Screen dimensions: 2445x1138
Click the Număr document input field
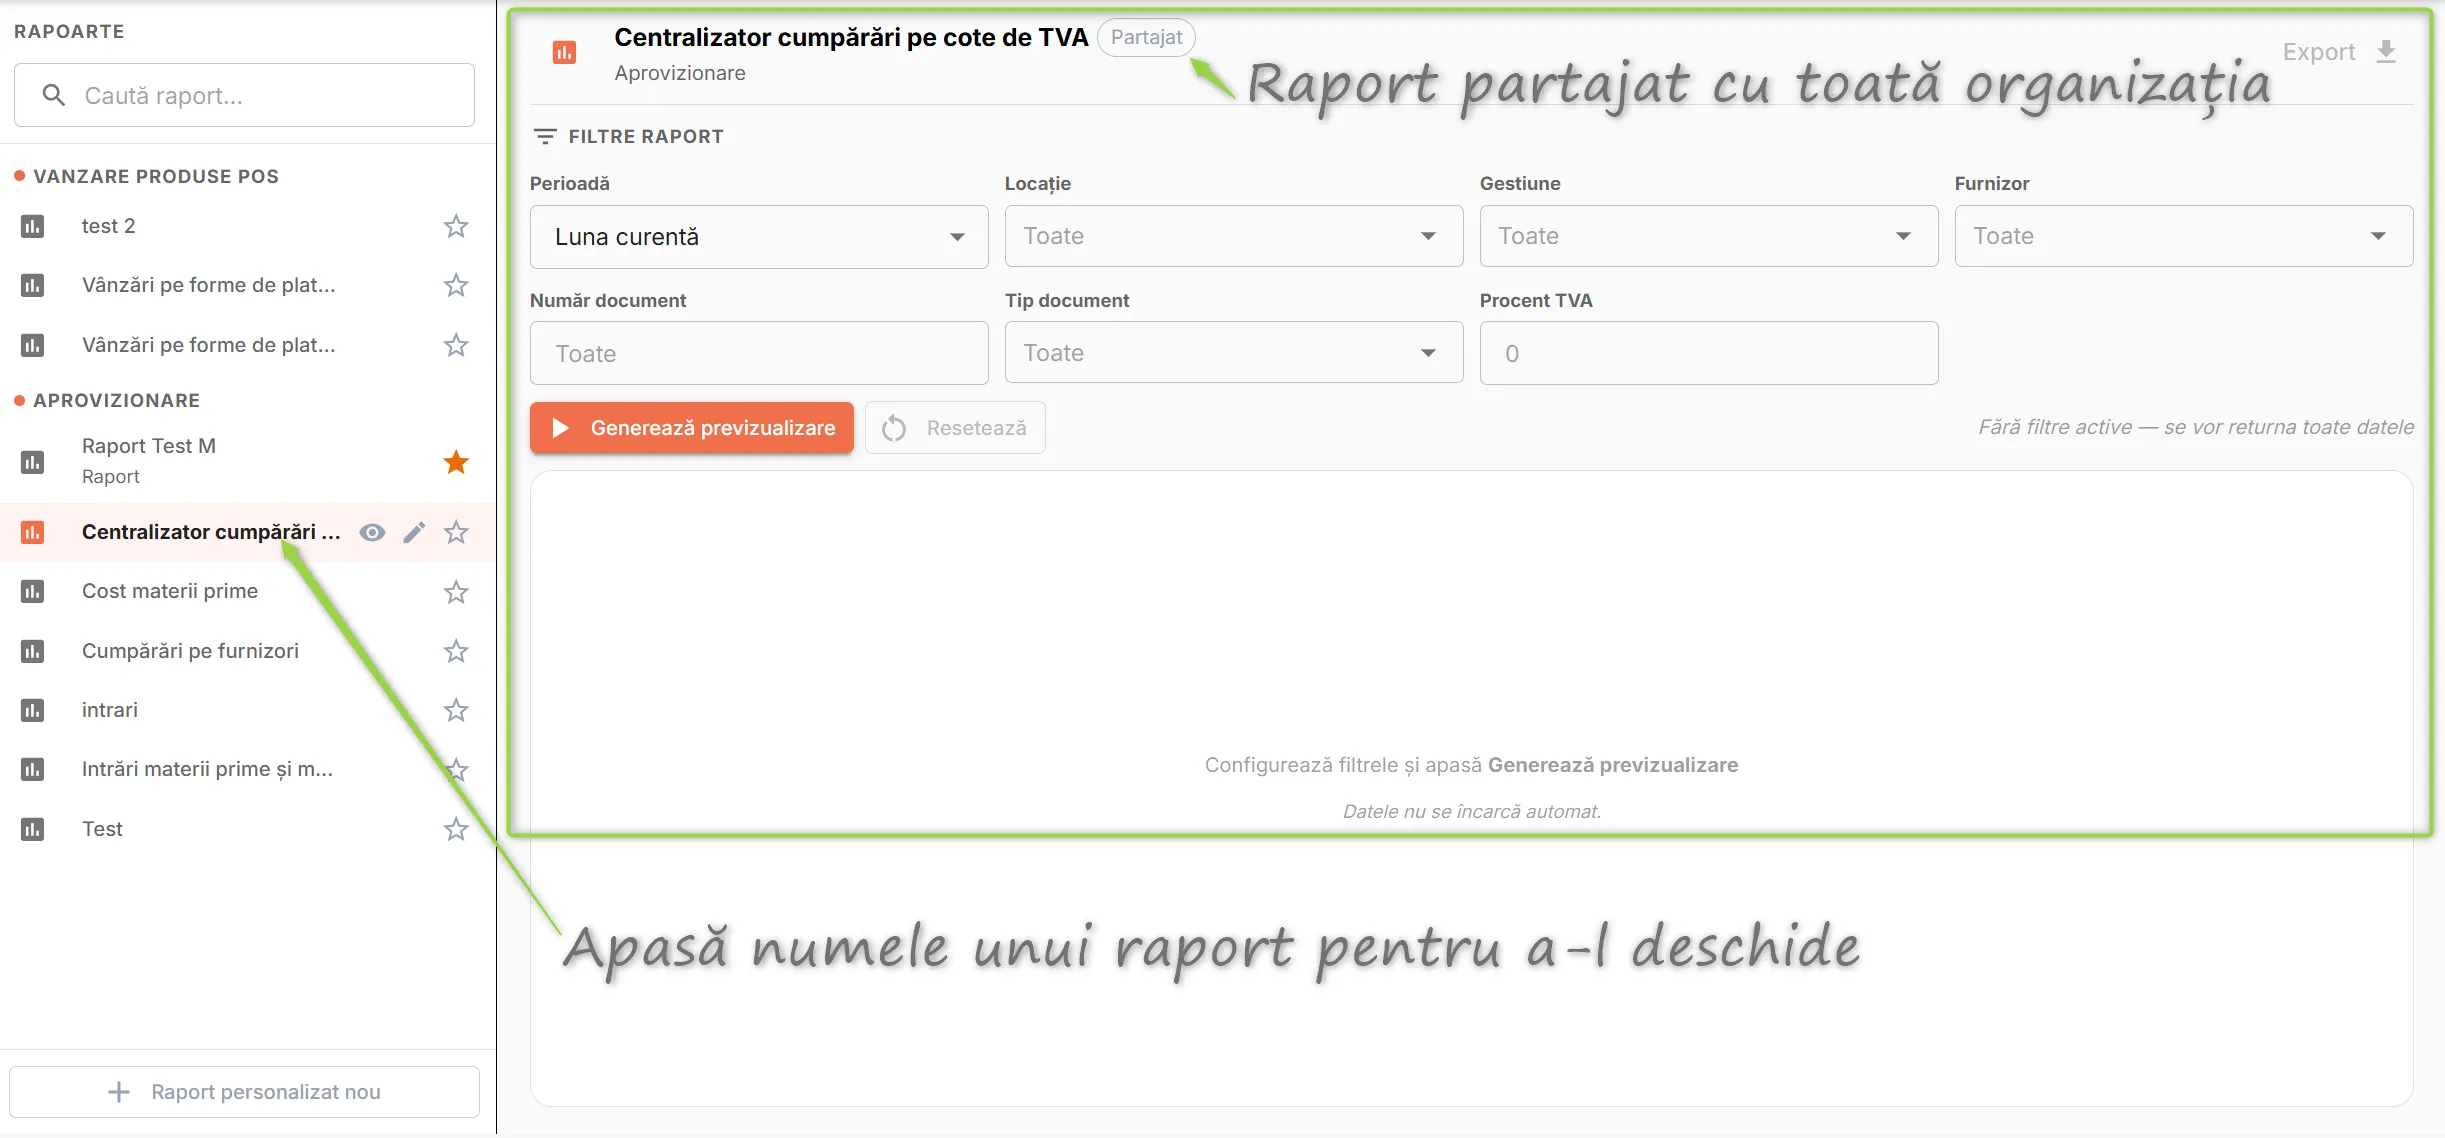[759, 353]
